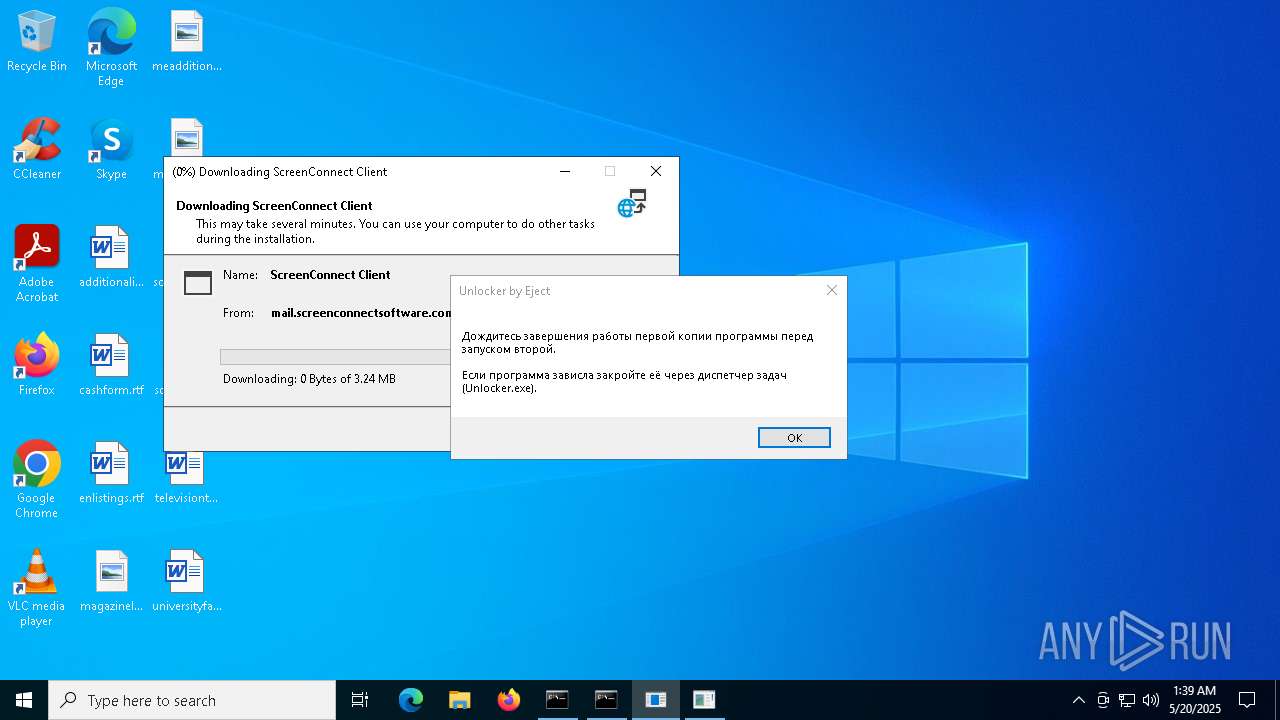Viewport: 1280px width, 720px height.
Task: Open network status tray icon
Action: click(1127, 700)
